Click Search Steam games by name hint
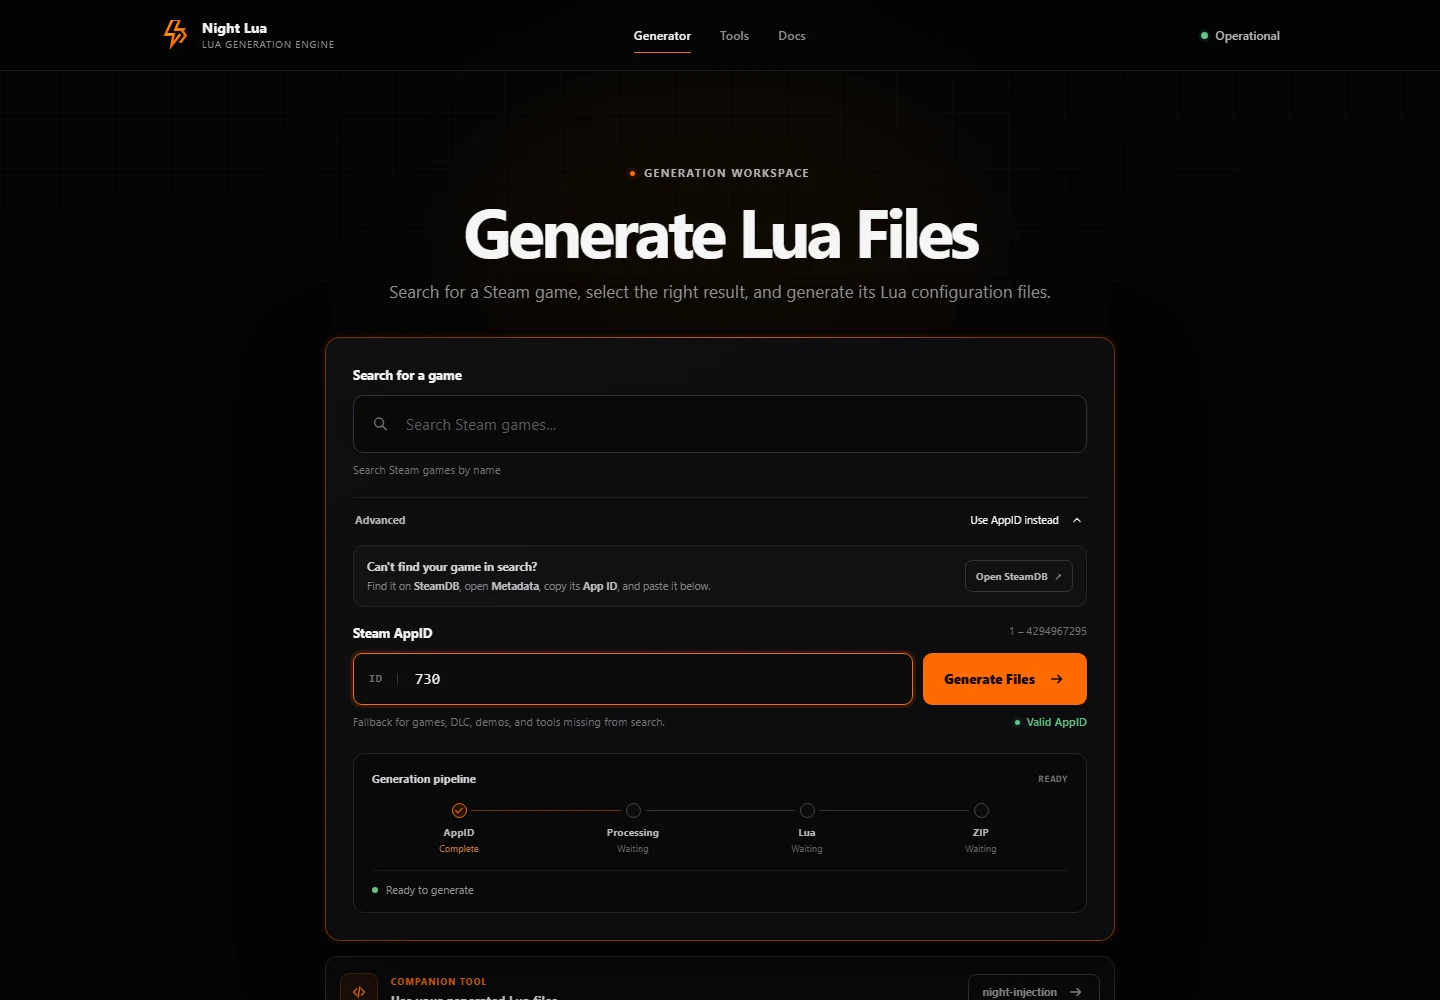This screenshot has width=1440, height=1000. (x=427, y=470)
